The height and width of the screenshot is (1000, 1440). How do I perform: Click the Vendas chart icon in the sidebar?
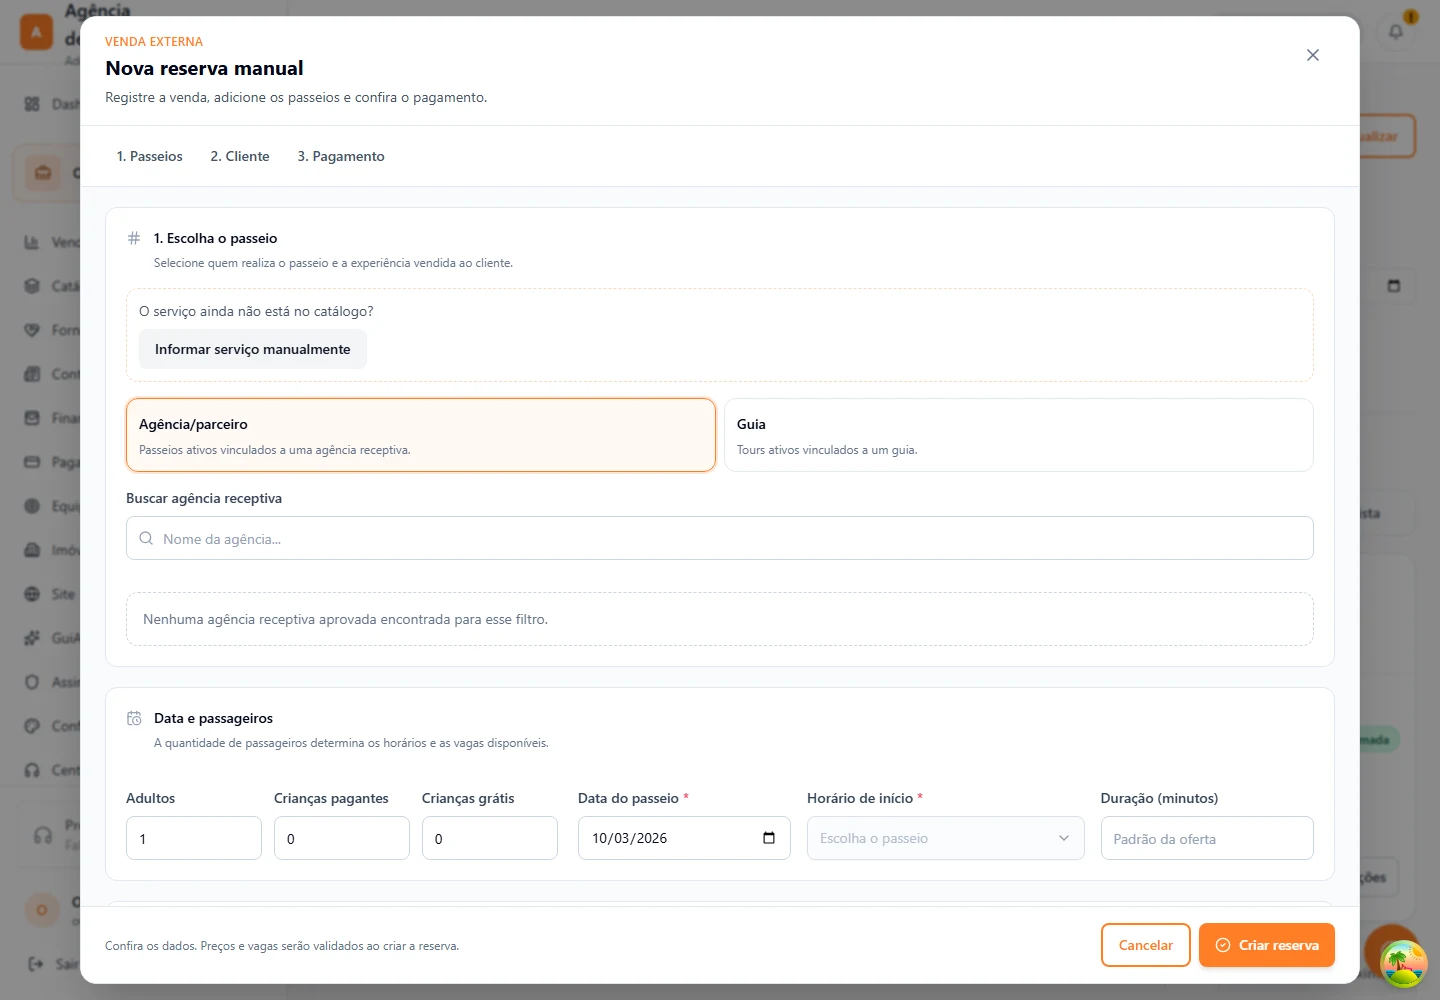(32, 242)
